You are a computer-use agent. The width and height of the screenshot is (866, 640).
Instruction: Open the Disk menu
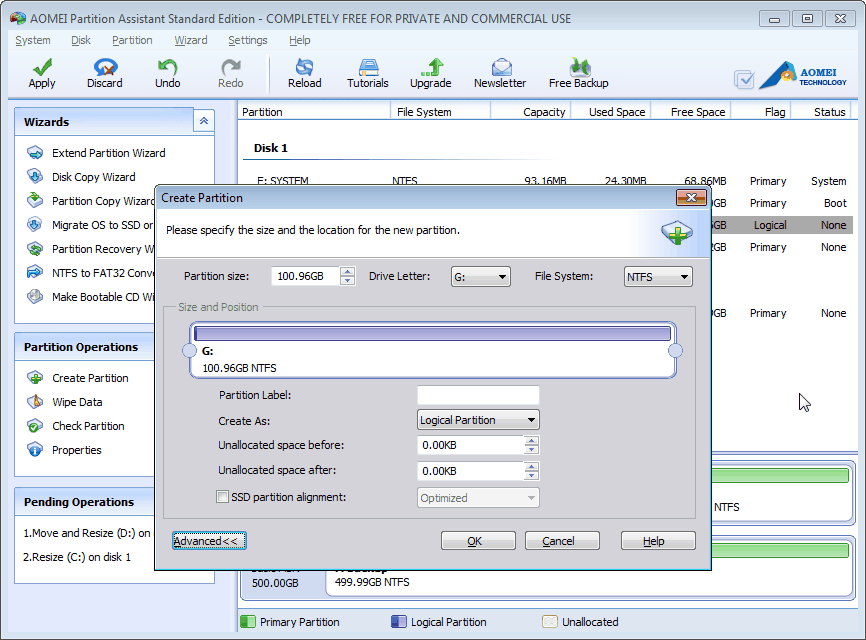click(81, 40)
